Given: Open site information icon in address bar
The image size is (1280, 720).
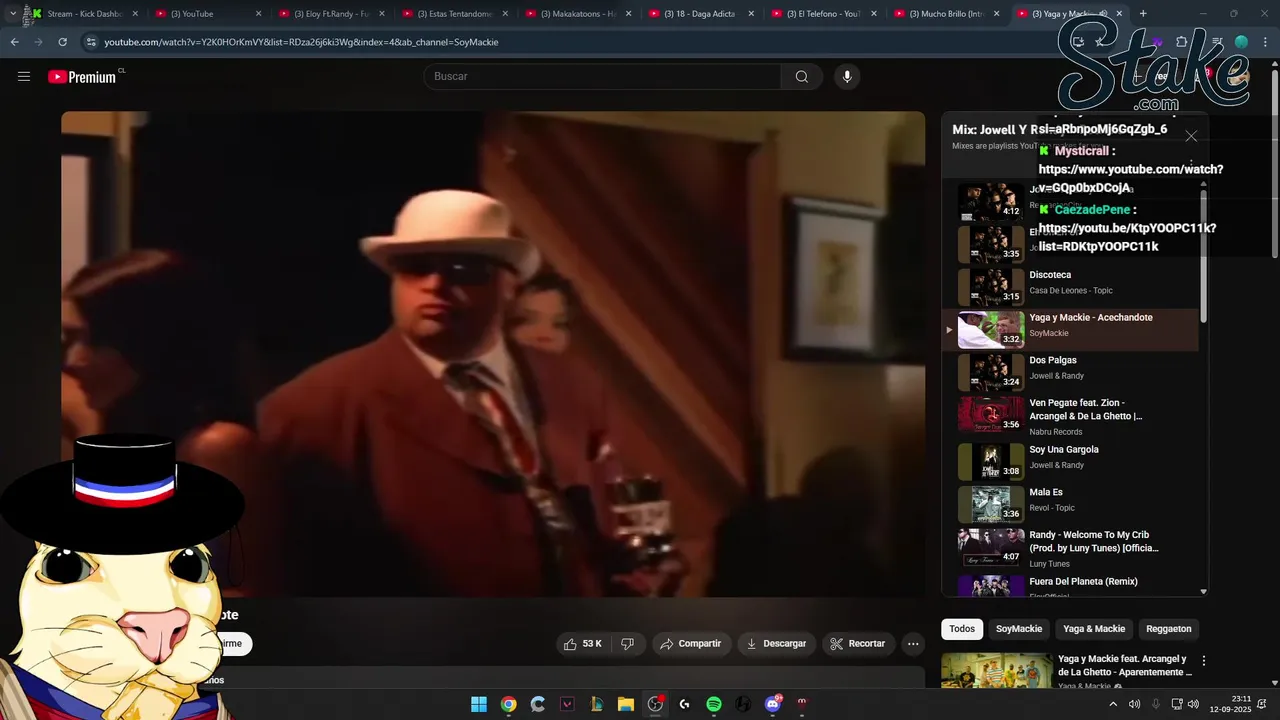Looking at the screenshot, I should pos(91,42).
